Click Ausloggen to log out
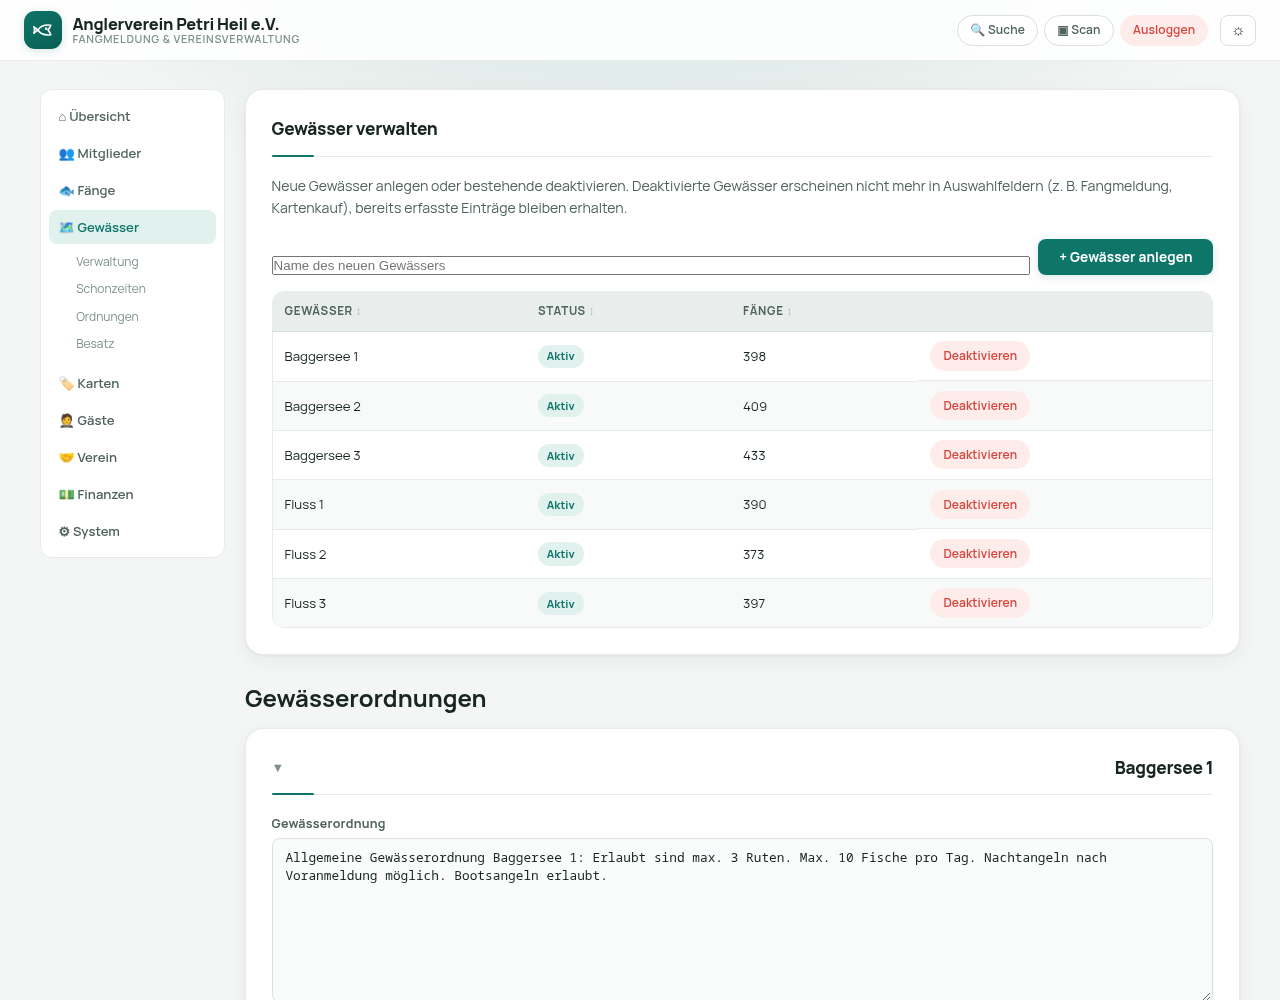 click(x=1164, y=30)
